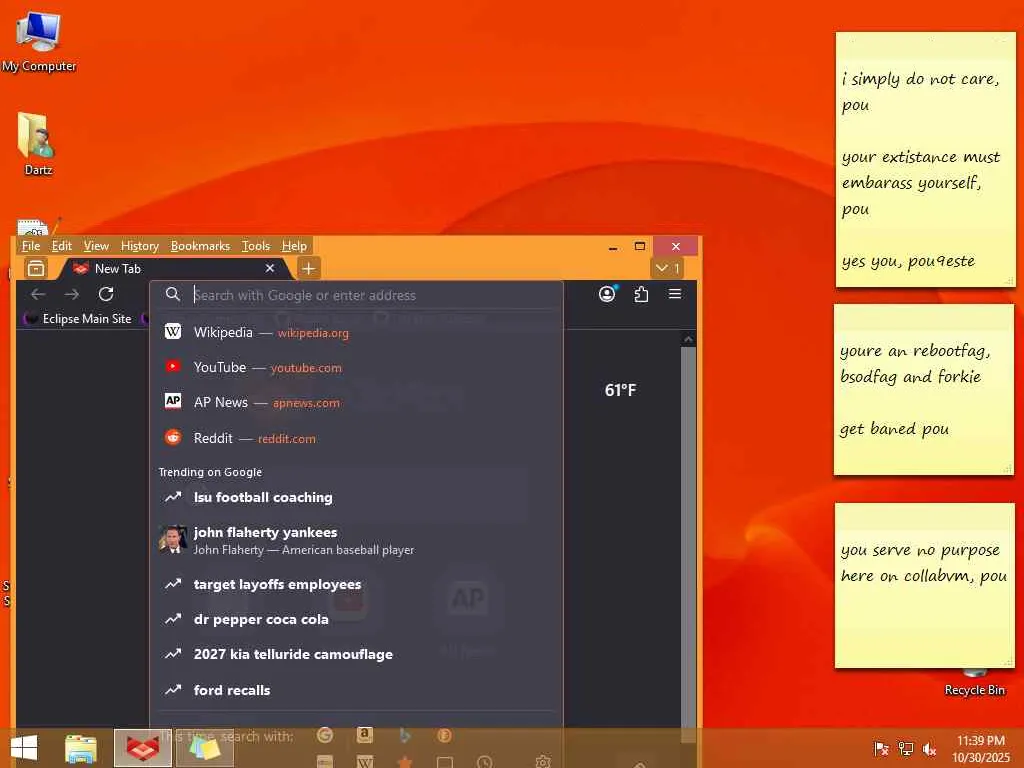Open the Tools menu
Screen dimensions: 1024x768
click(x=255, y=246)
